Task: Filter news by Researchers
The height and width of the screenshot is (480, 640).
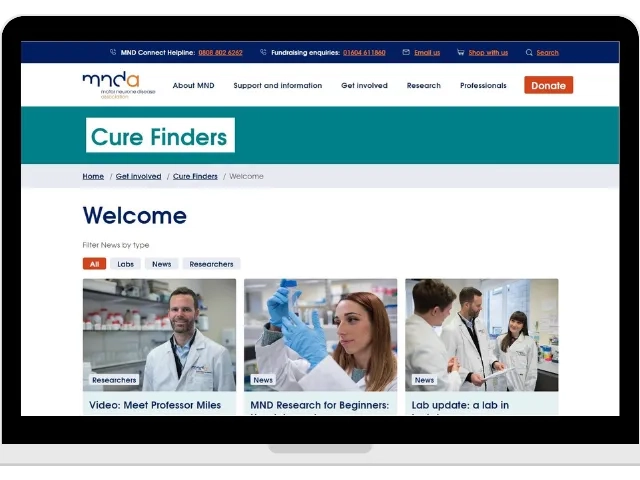Action: 211,264
